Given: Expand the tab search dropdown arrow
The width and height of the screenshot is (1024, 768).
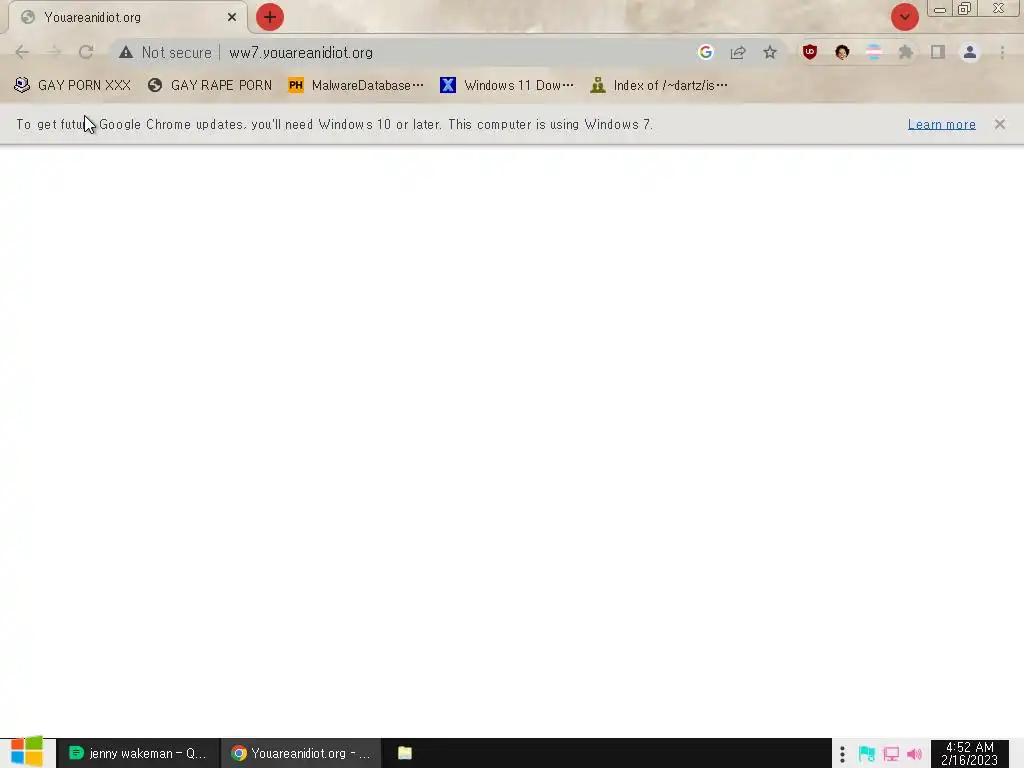Looking at the screenshot, I should click(904, 17).
